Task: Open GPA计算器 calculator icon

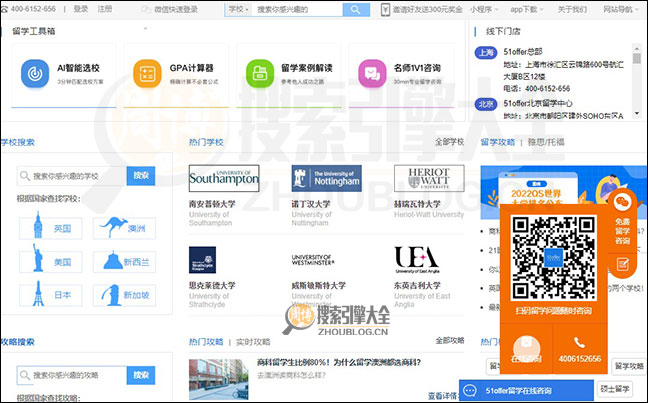Action: point(147,74)
